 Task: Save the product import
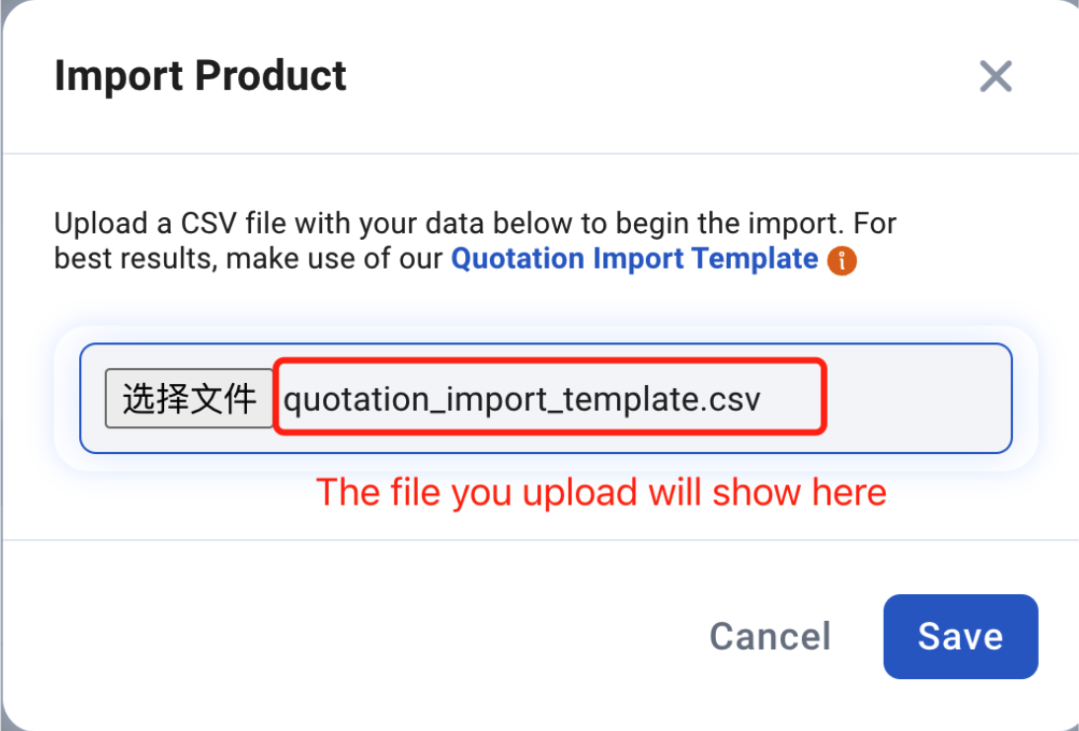coord(960,637)
